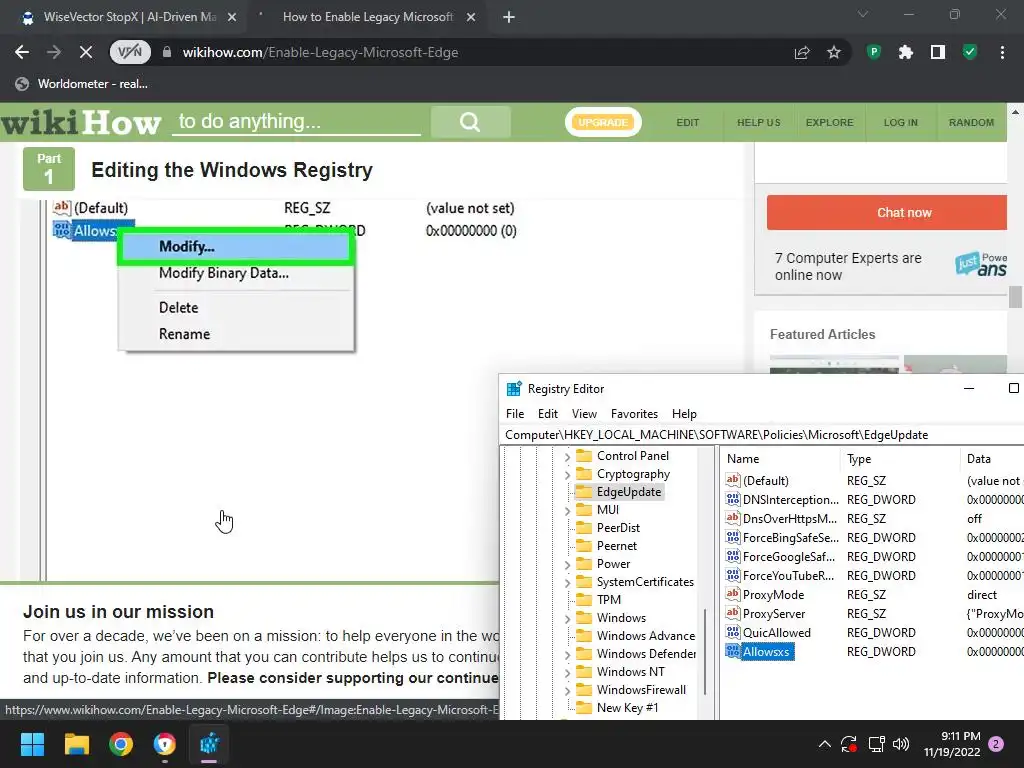The width and height of the screenshot is (1024, 768).
Task: Bookmark this page with star icon
Action: point(834,52)
